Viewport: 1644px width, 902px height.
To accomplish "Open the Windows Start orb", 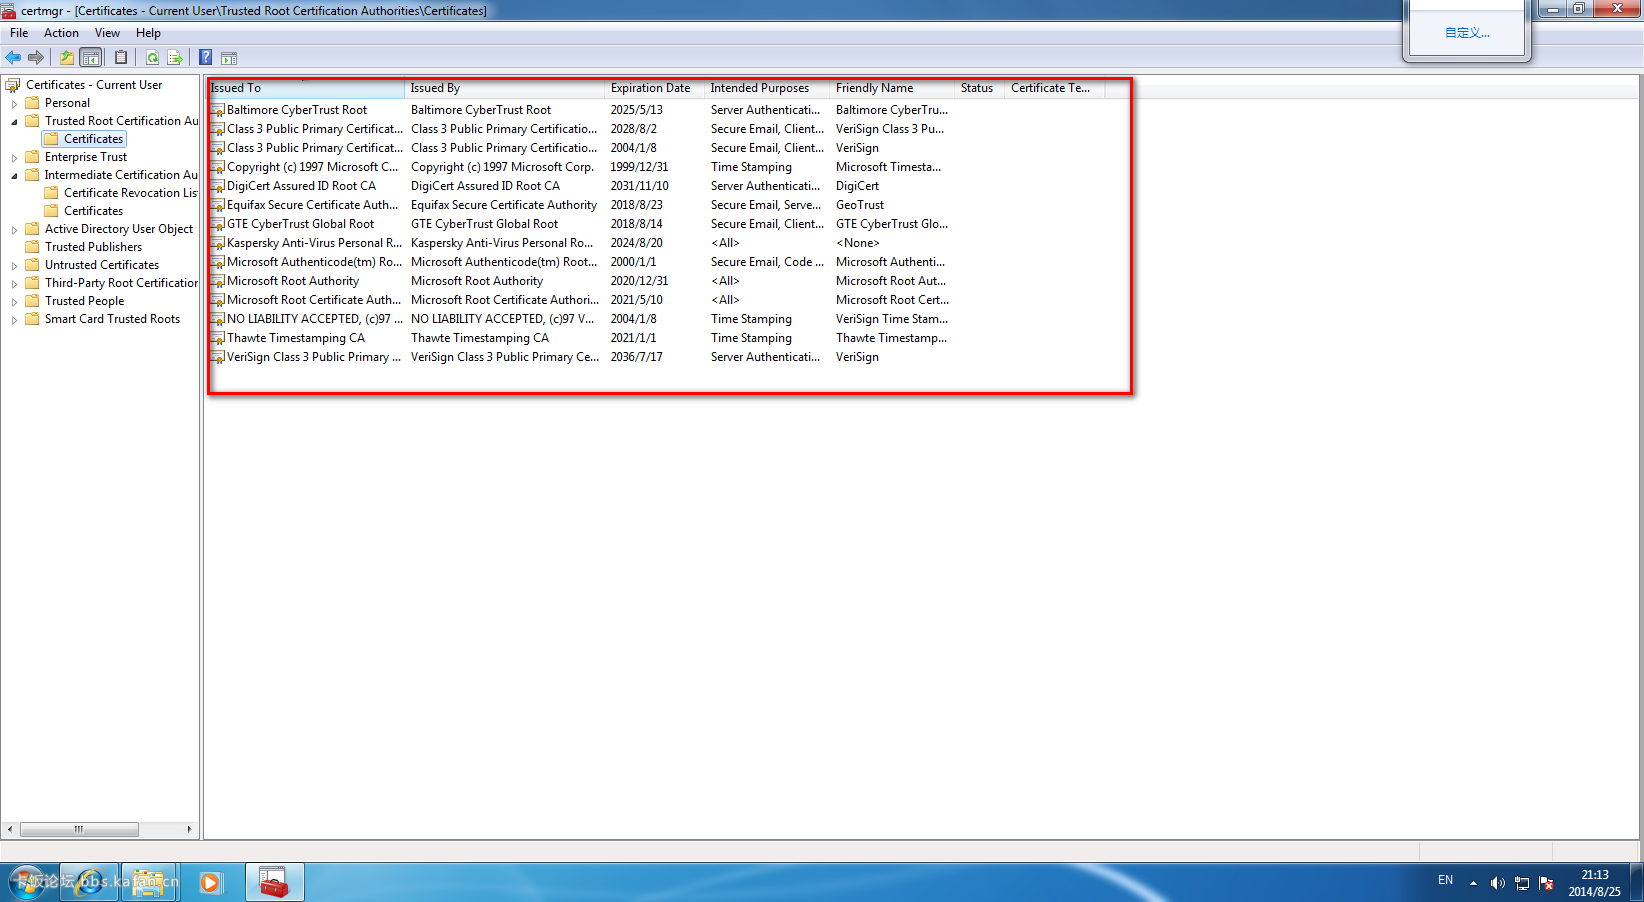I will point(27,882).
